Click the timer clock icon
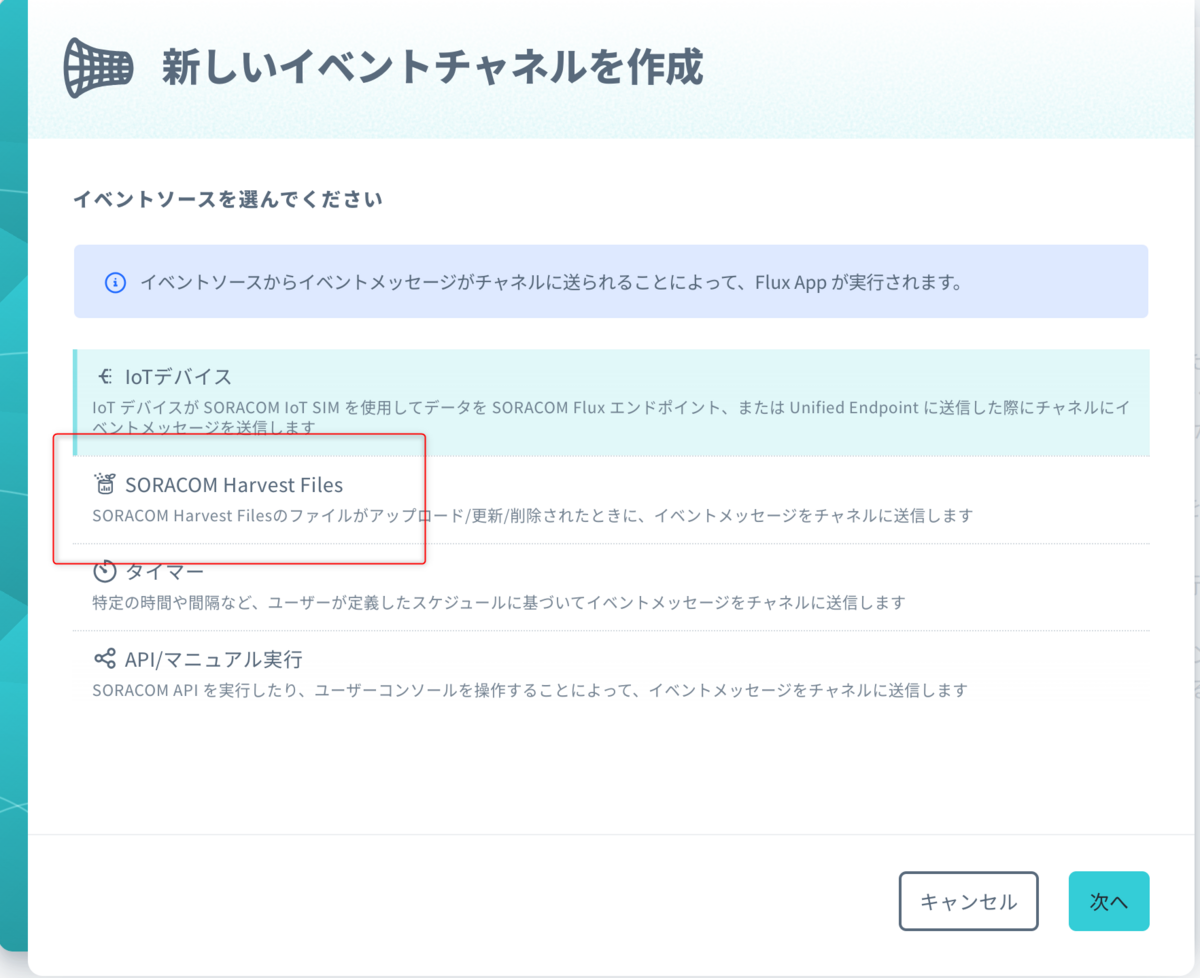The height and width of the screenshot is (978, 1200). click(105, 572)
